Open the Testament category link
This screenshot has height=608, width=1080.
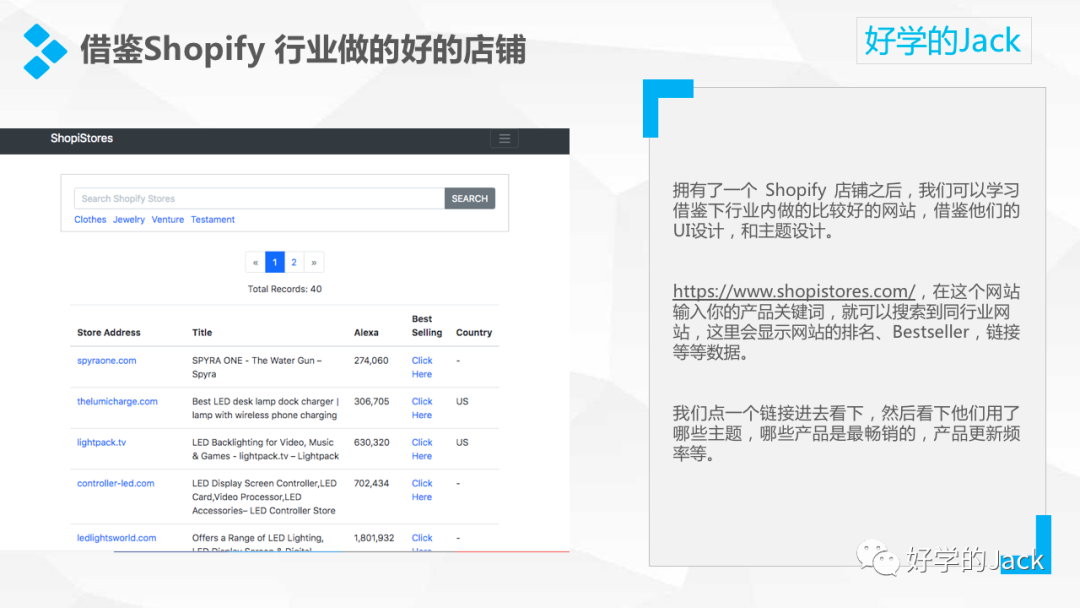coord(212,219)
